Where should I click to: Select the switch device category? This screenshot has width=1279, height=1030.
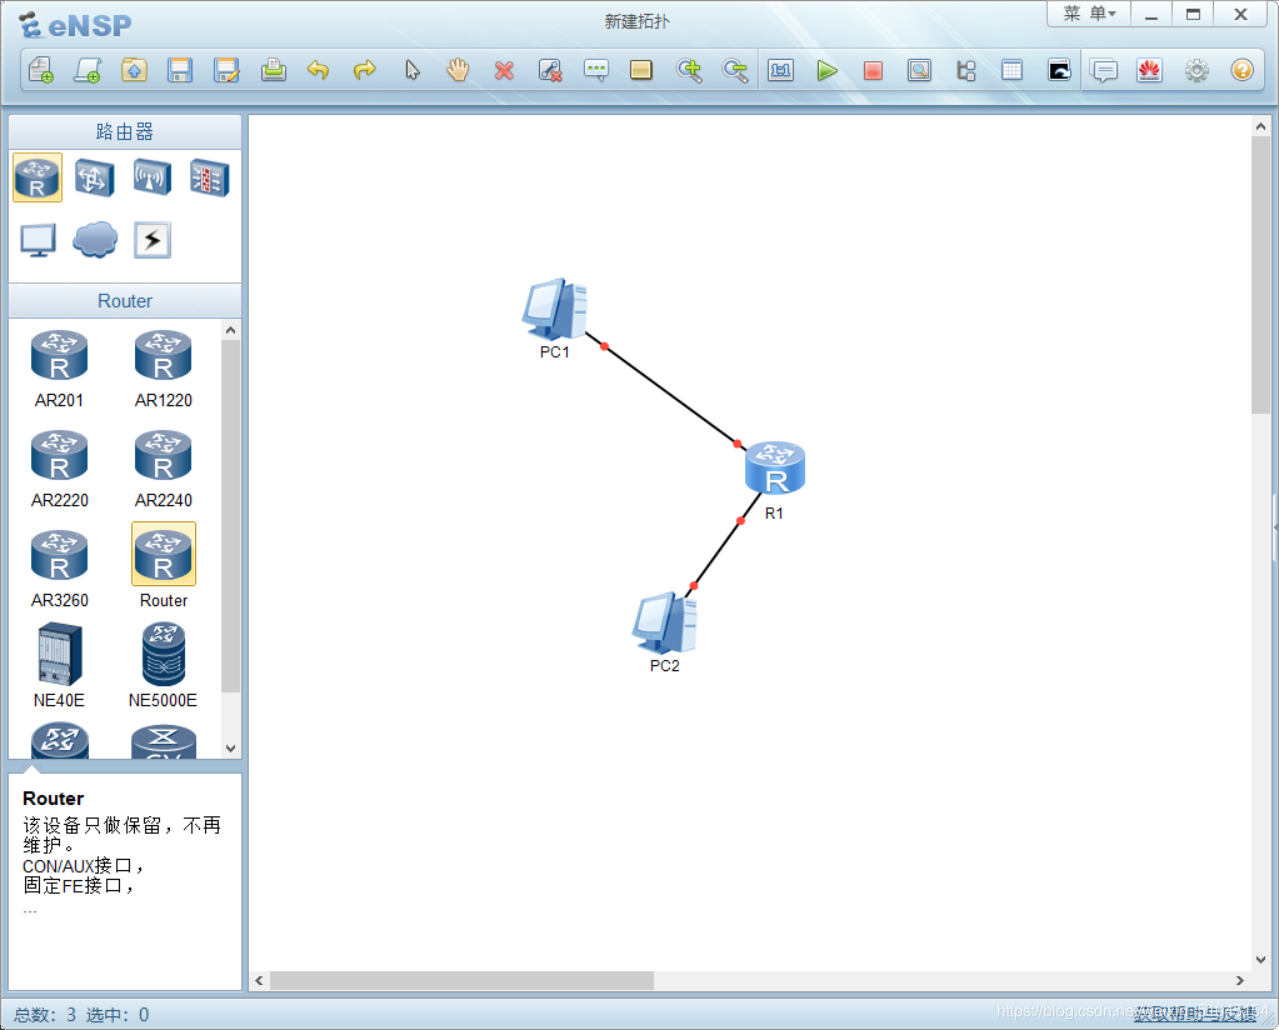94,178
